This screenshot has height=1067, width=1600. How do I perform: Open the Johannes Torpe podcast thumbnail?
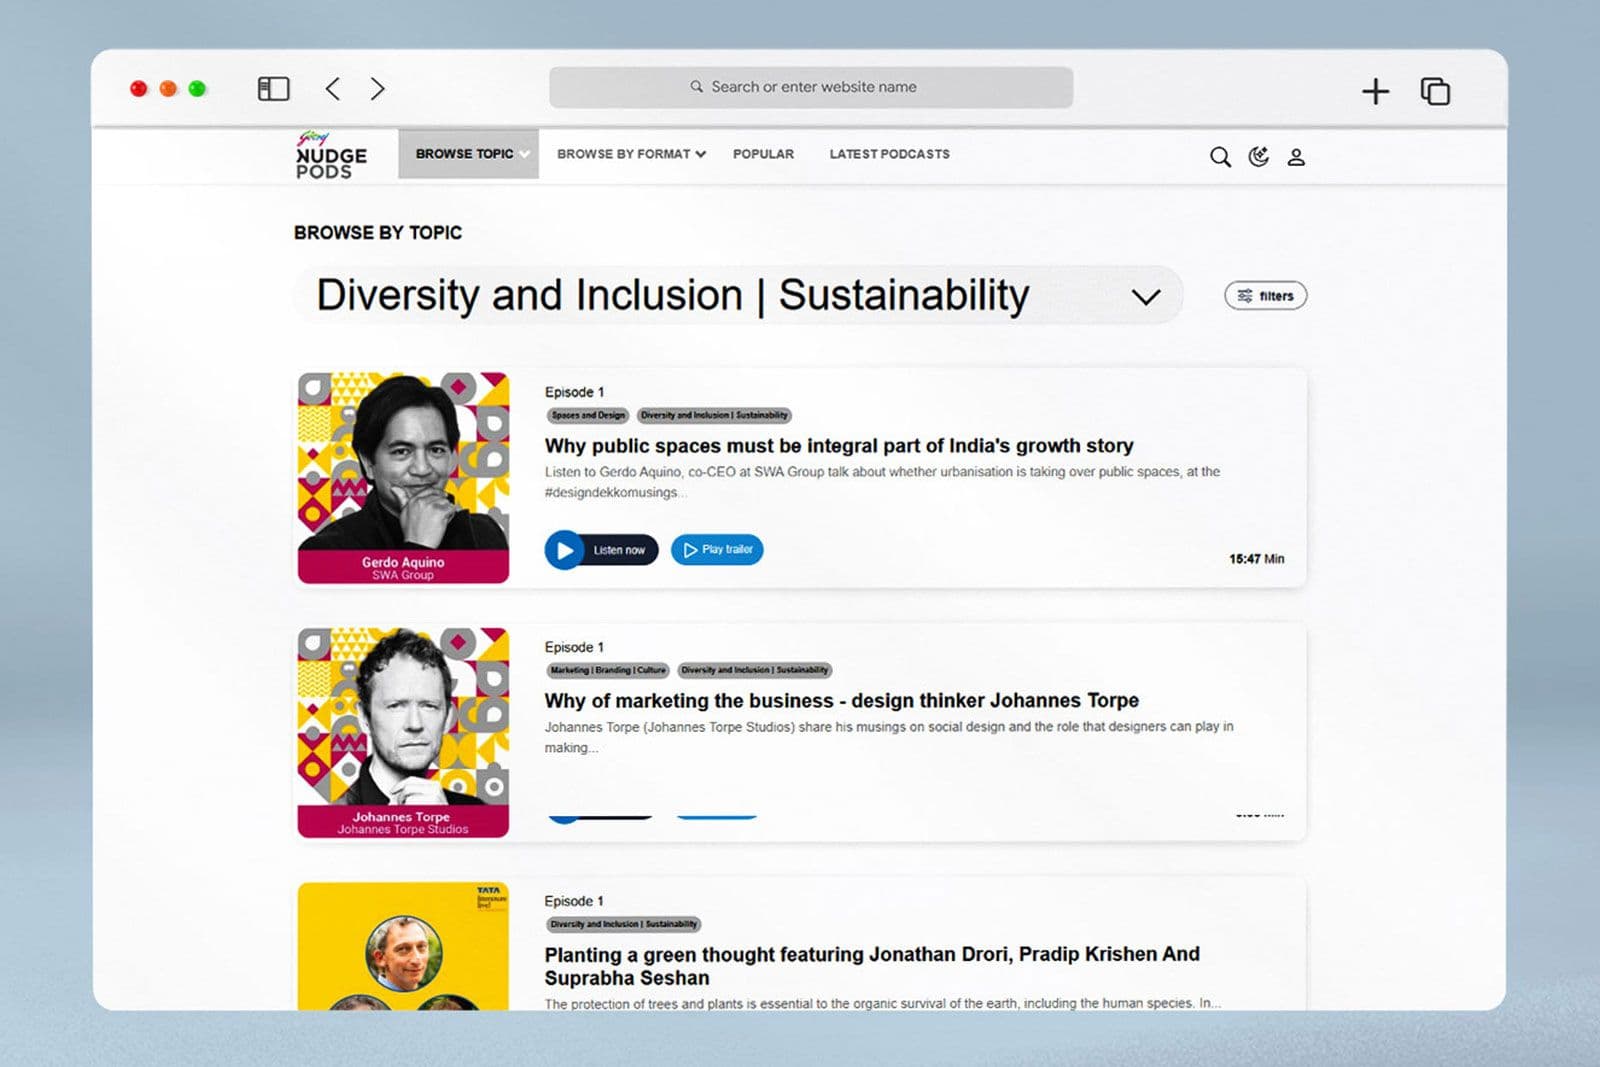click(403, 733)
